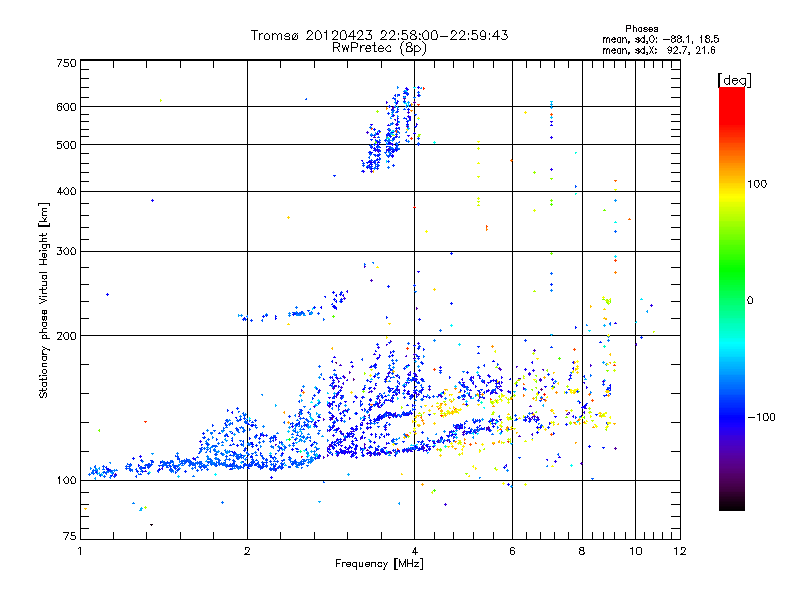Select the subtitle text RwPretec (8p)
This screenshot has height=600, width=800.
tap(379, 48)
